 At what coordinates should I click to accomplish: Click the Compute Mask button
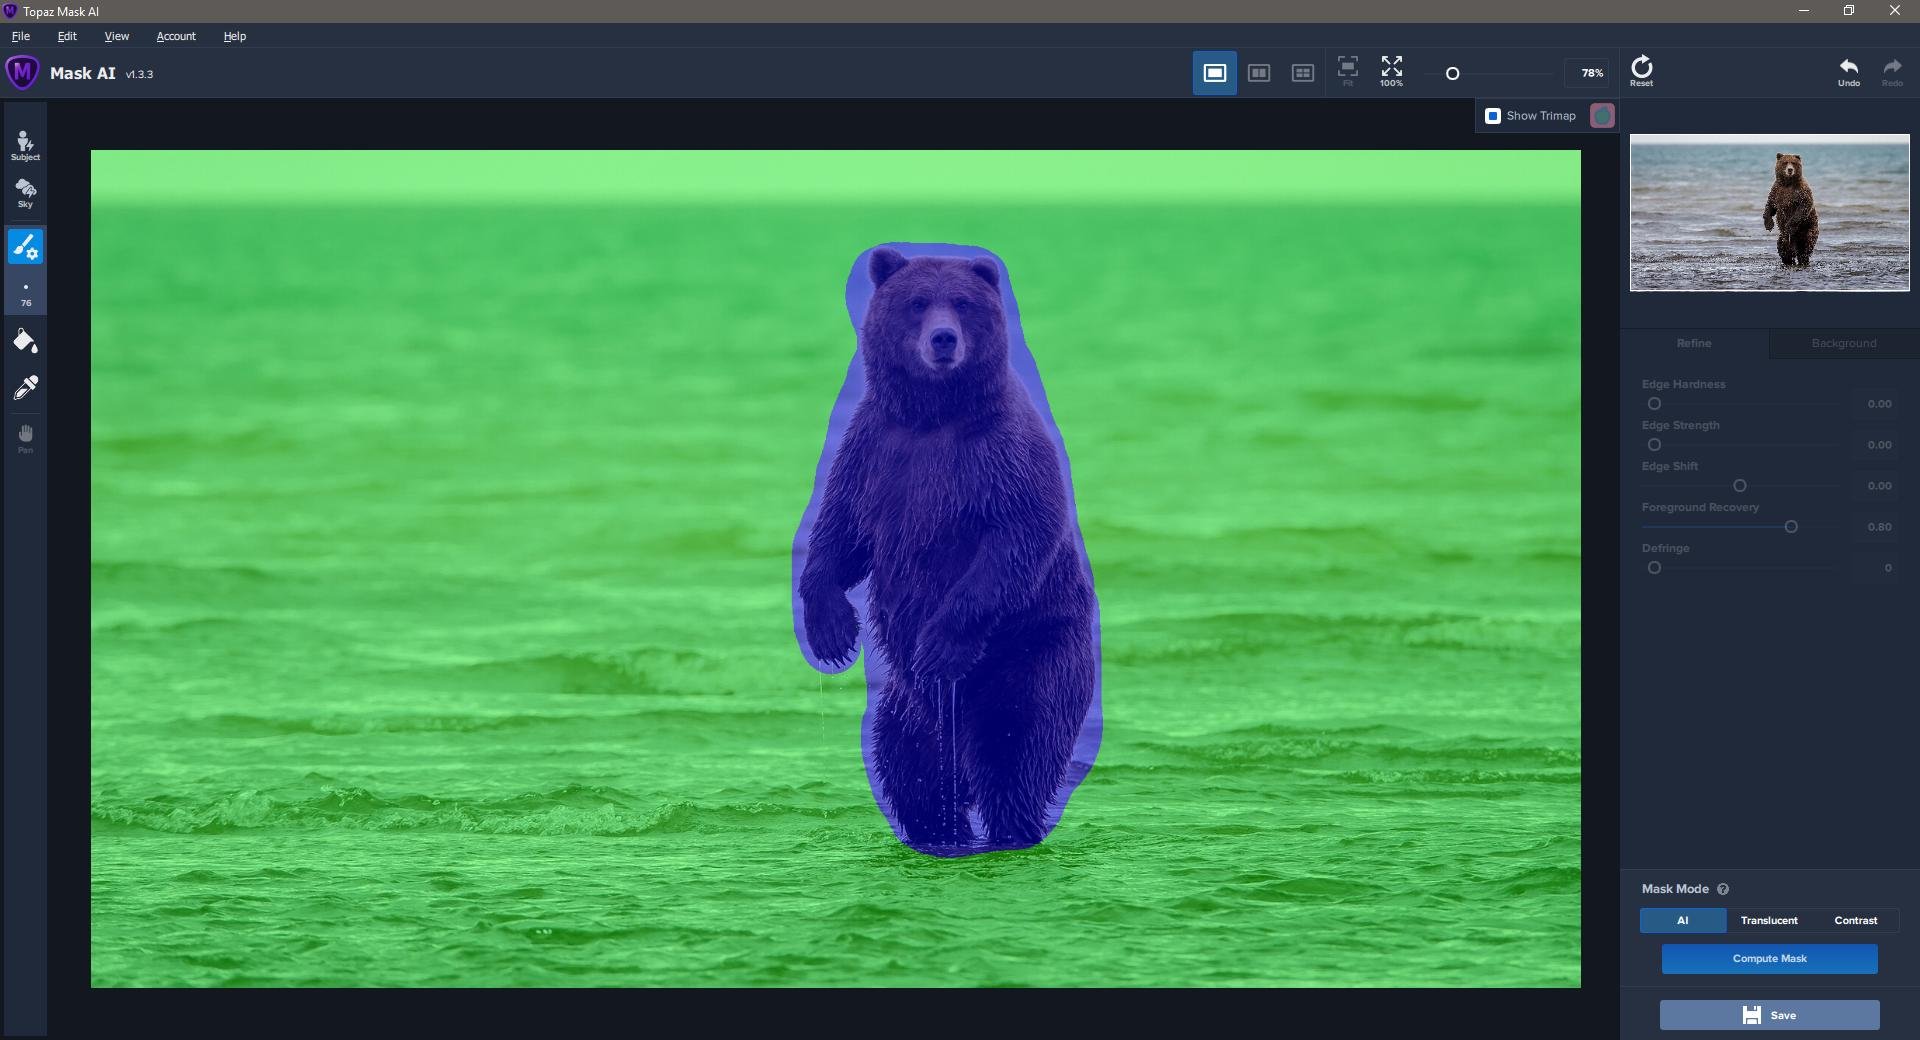click(1769, 959)
